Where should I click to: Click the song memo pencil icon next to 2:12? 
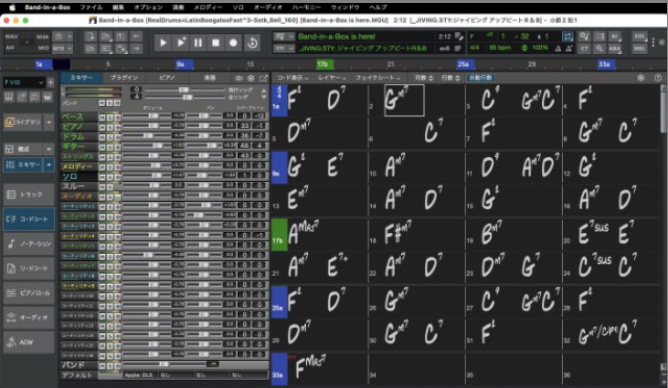tap(458, 37)
